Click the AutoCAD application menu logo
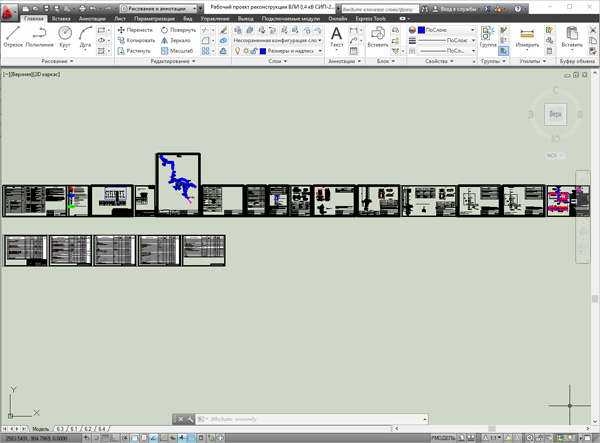This screenshot has width=600, height=443. click(7, 12)
